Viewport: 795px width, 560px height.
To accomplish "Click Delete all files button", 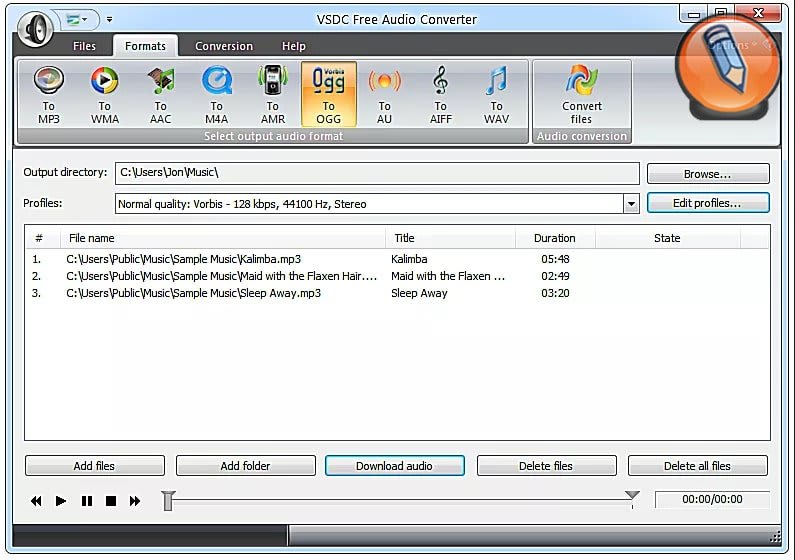I will pyautogui.click(x=698, y=465).
